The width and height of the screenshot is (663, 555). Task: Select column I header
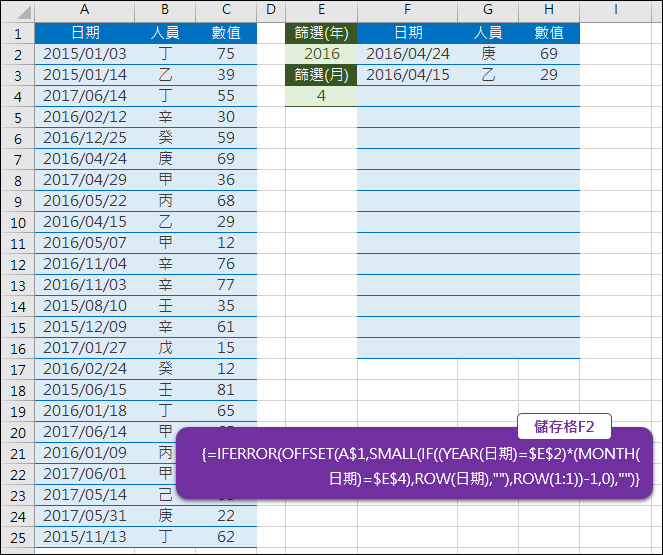click(615, 11)
